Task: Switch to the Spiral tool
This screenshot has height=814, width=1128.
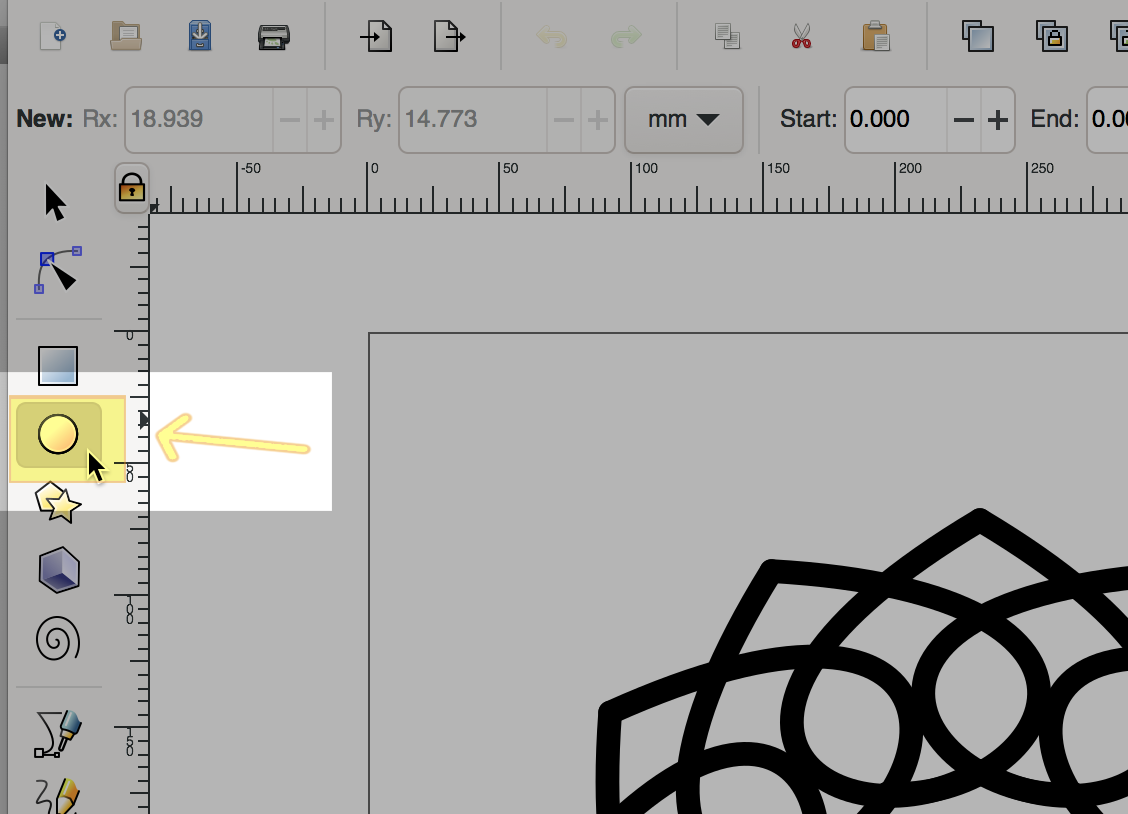Action: pos(58,638)
